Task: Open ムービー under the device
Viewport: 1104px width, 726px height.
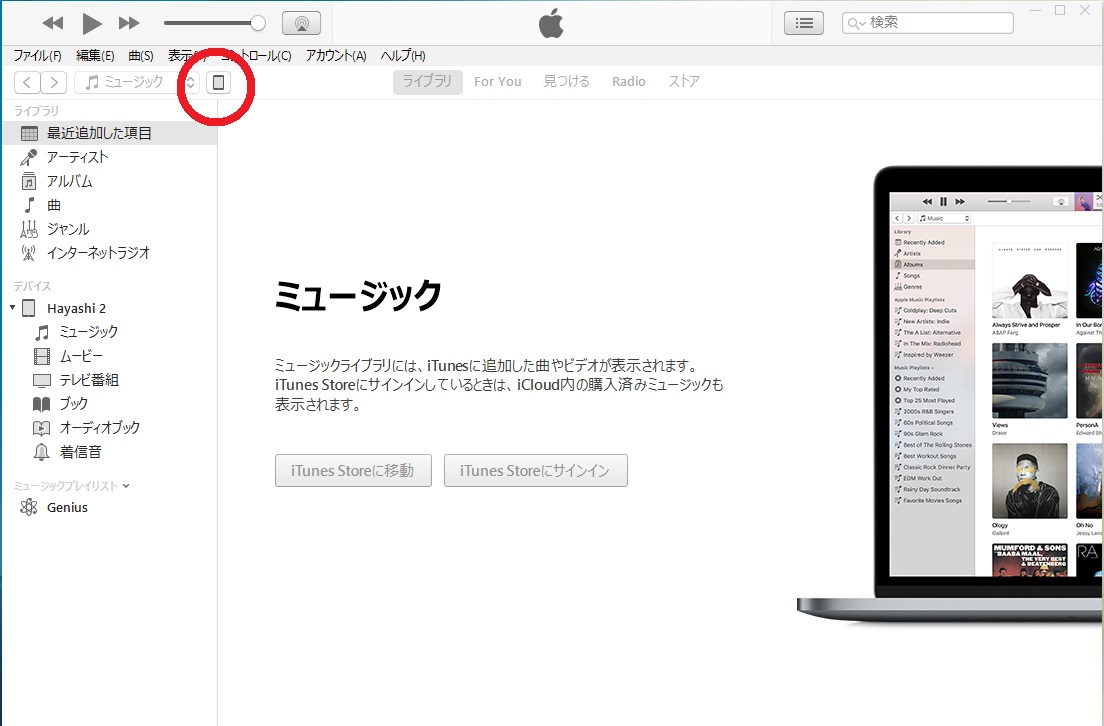Action: [110, 356]
